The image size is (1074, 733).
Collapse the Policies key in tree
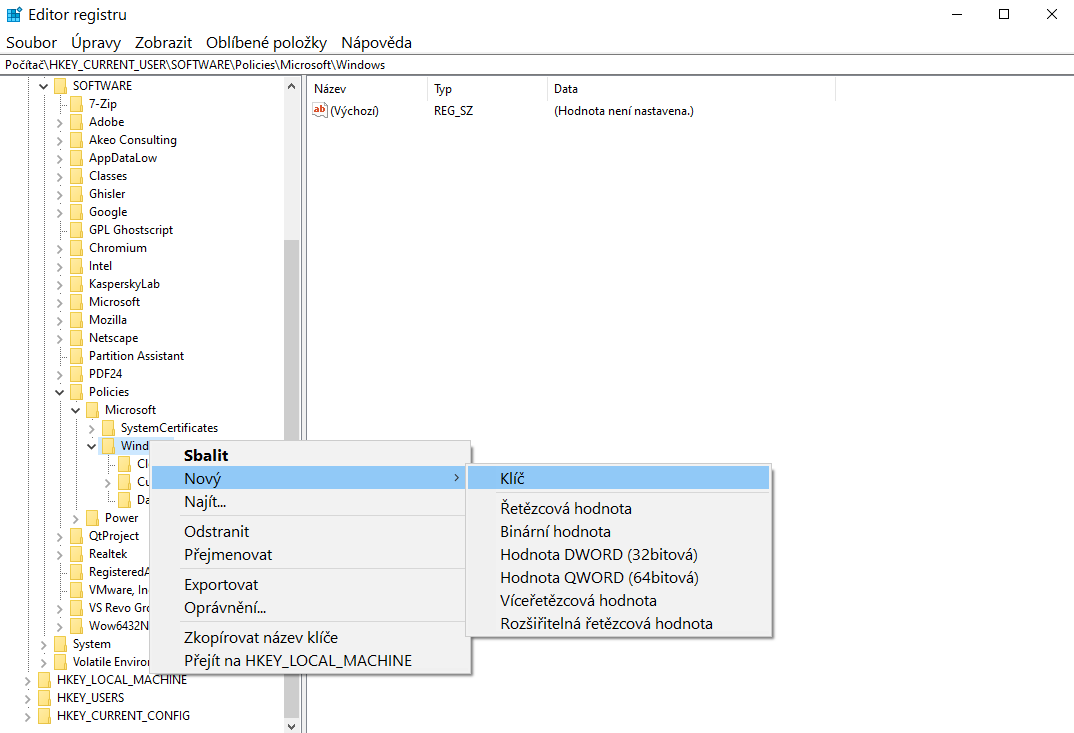(59, 392)
